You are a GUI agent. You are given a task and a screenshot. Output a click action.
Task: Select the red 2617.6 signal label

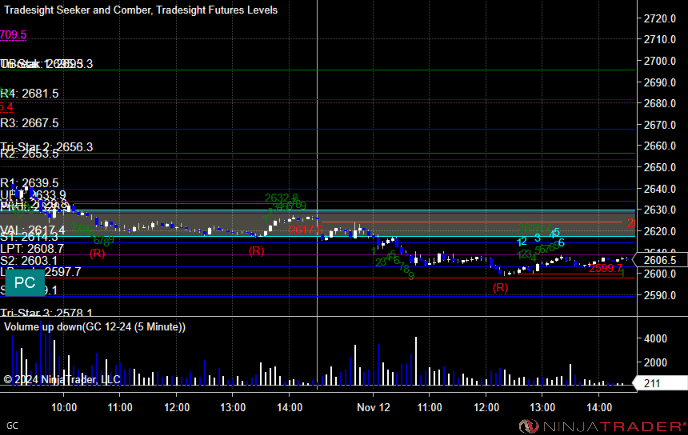tap(306, 230)
